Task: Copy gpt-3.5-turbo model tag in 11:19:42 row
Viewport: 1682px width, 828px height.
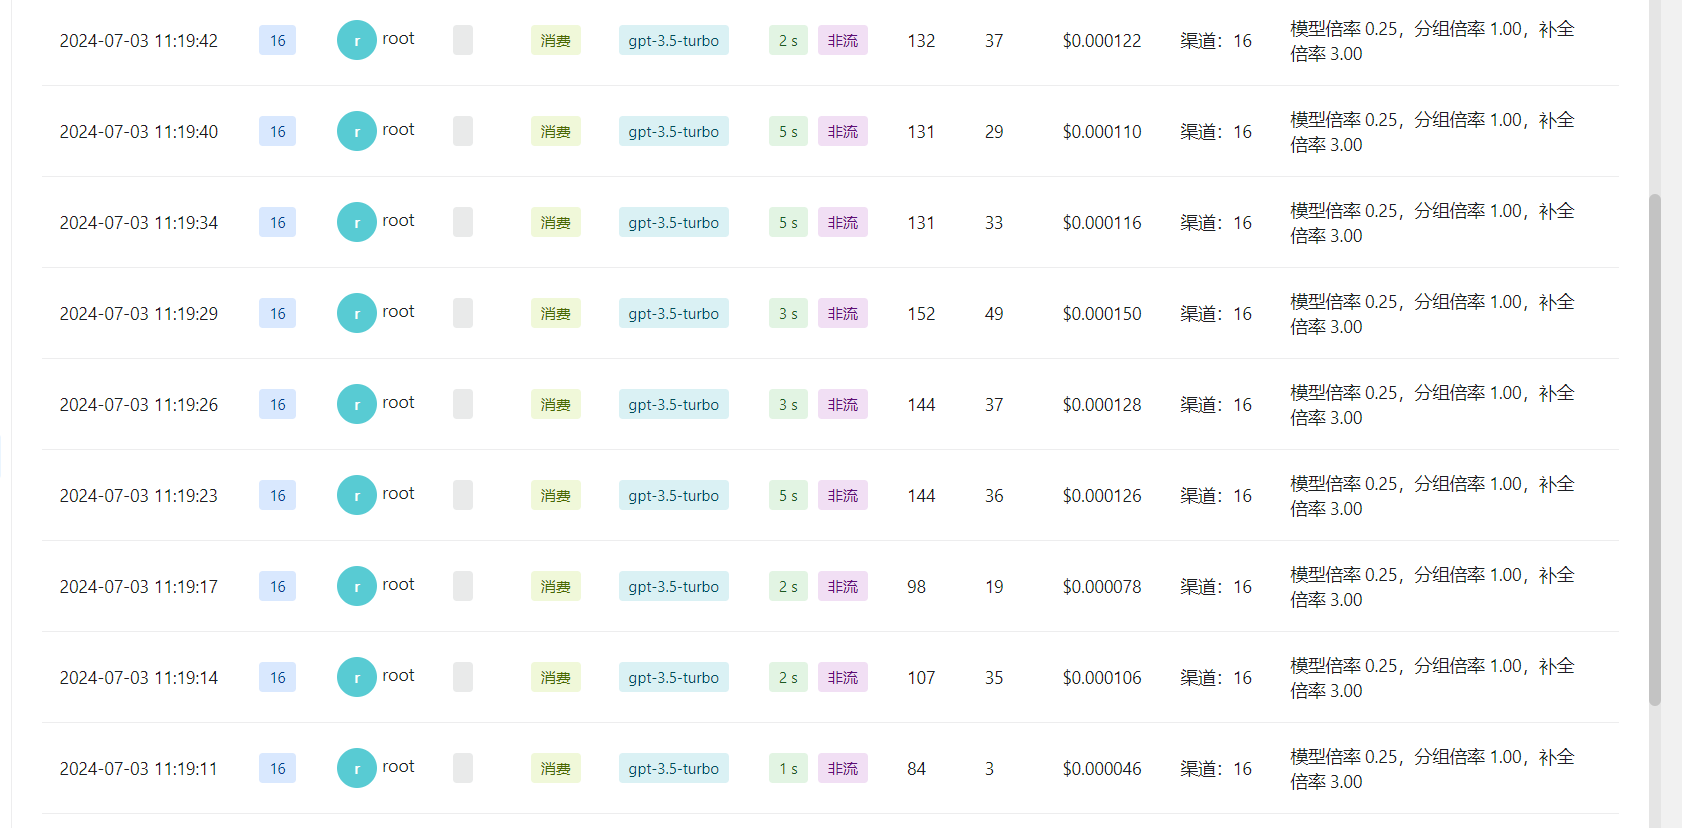Action: click(673, 40)
